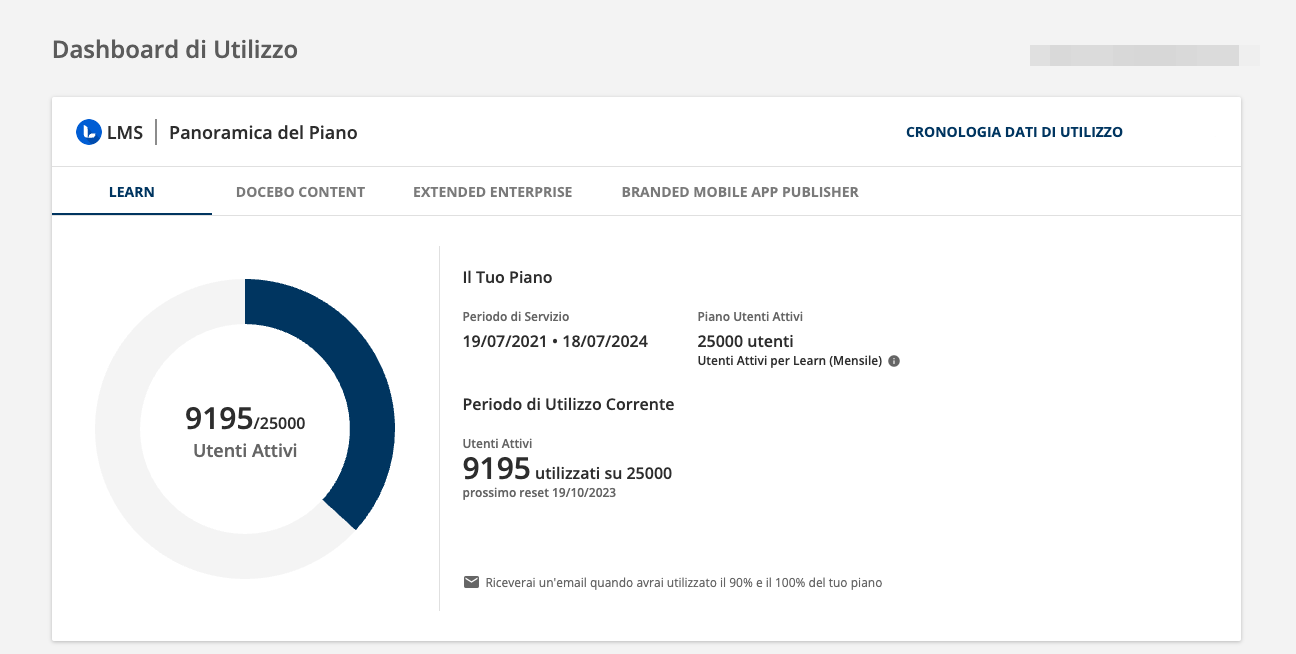Viewport: 1296px width, 654px height.
Task: Click the service period dates 19/07/2021 • 18/07/2024
Action: (555, 341)
